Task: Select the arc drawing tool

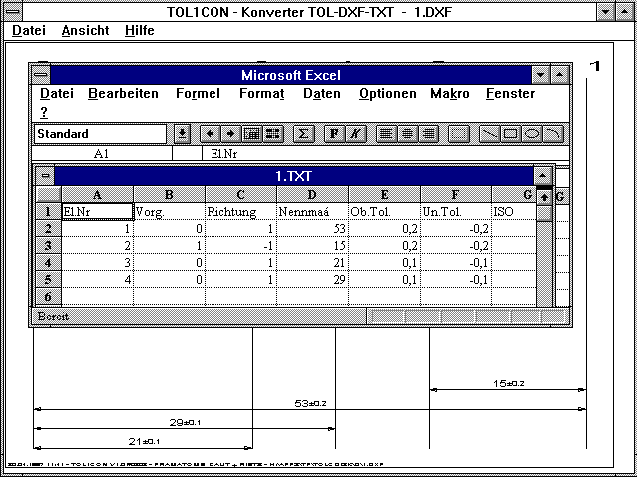Action: click(553, 134)
